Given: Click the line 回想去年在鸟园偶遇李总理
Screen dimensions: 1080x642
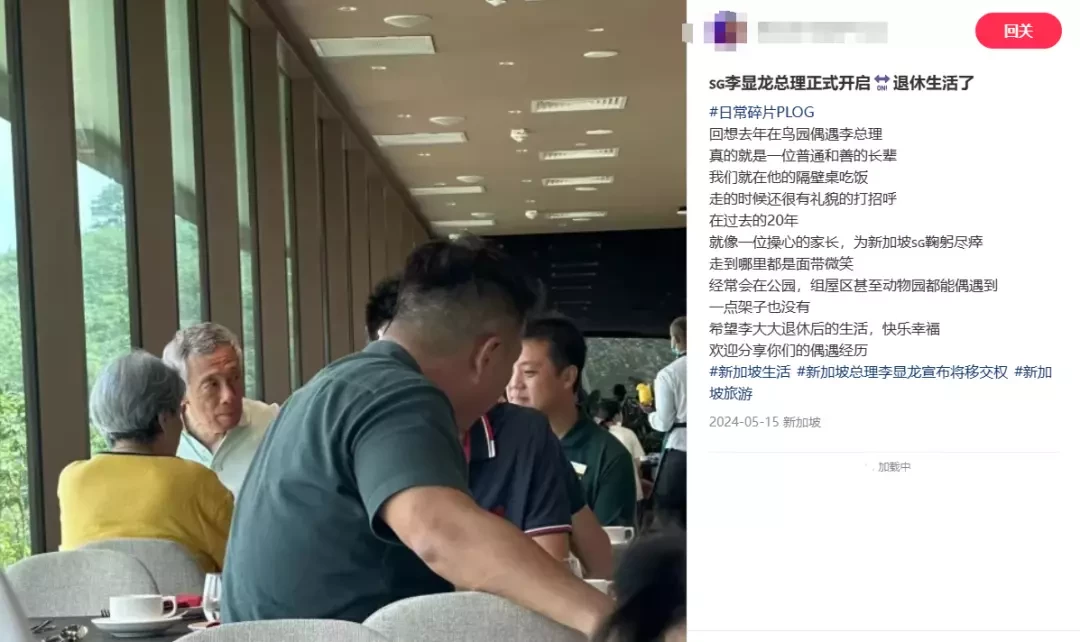Looking at the screenshot, I should (x=796, y=134).
